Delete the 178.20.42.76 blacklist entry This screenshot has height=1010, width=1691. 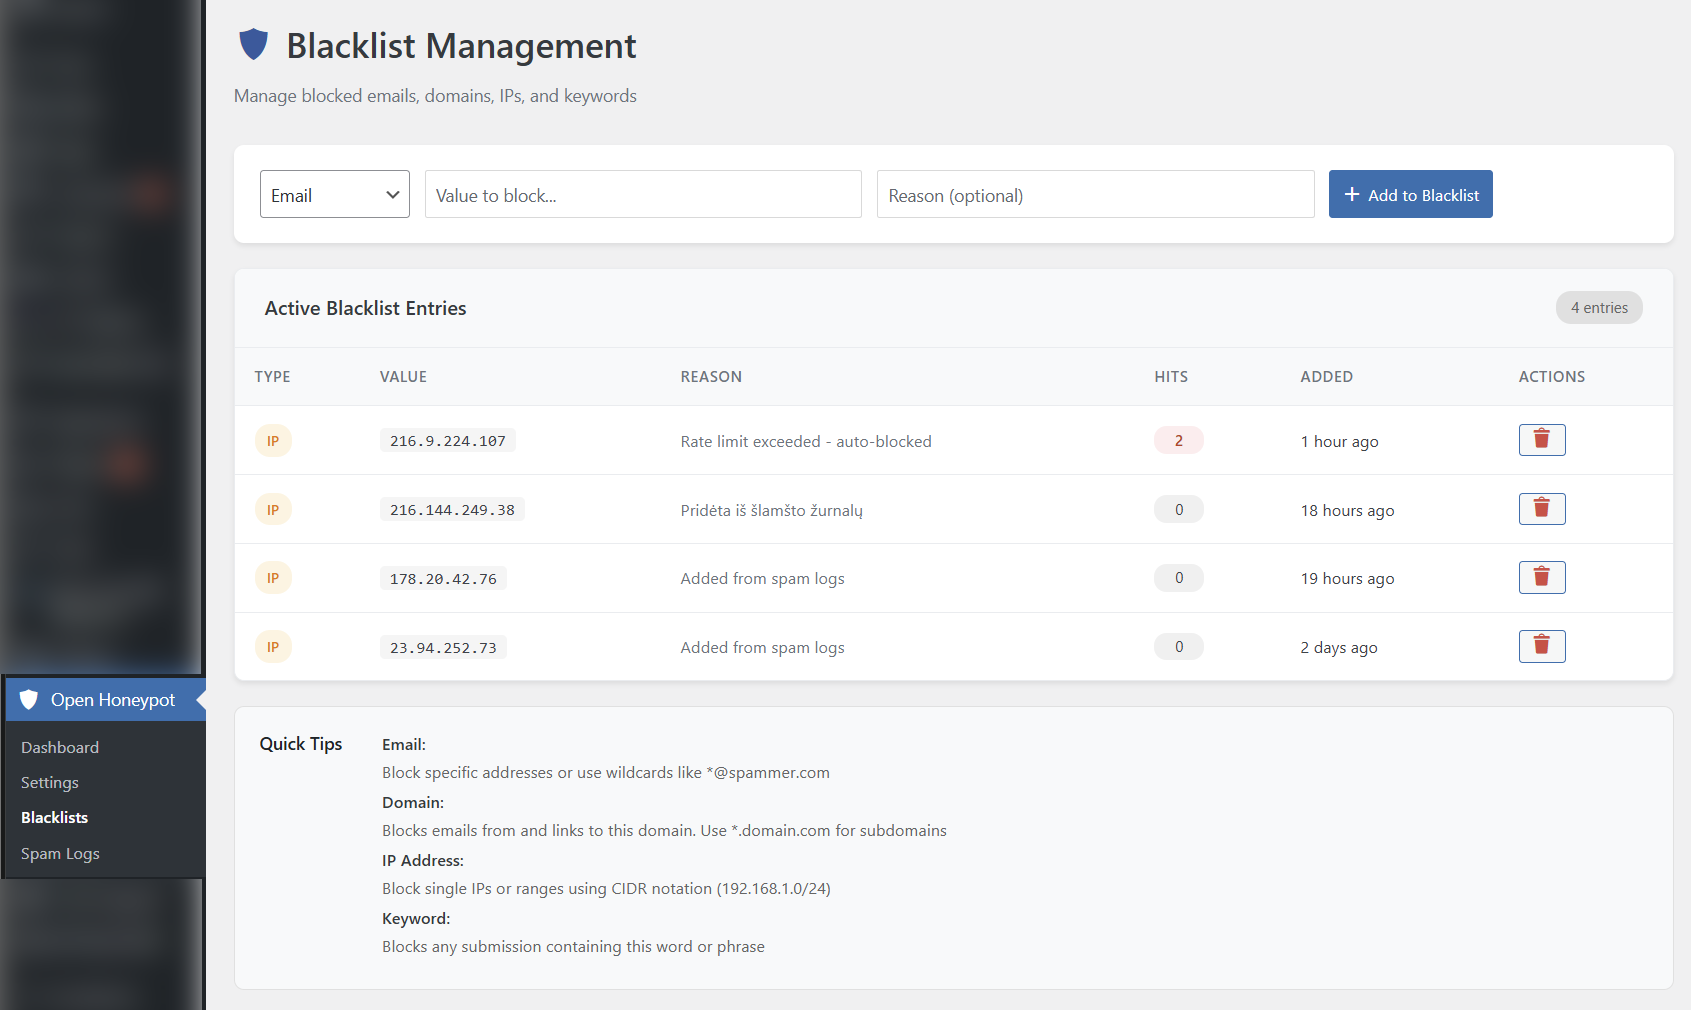point(1541,577)
